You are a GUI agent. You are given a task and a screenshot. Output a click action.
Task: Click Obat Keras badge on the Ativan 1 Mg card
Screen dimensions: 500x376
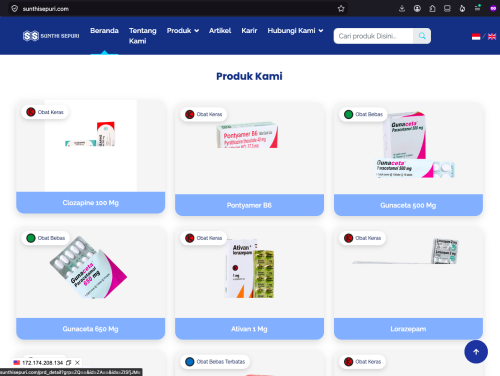[204, 238]
